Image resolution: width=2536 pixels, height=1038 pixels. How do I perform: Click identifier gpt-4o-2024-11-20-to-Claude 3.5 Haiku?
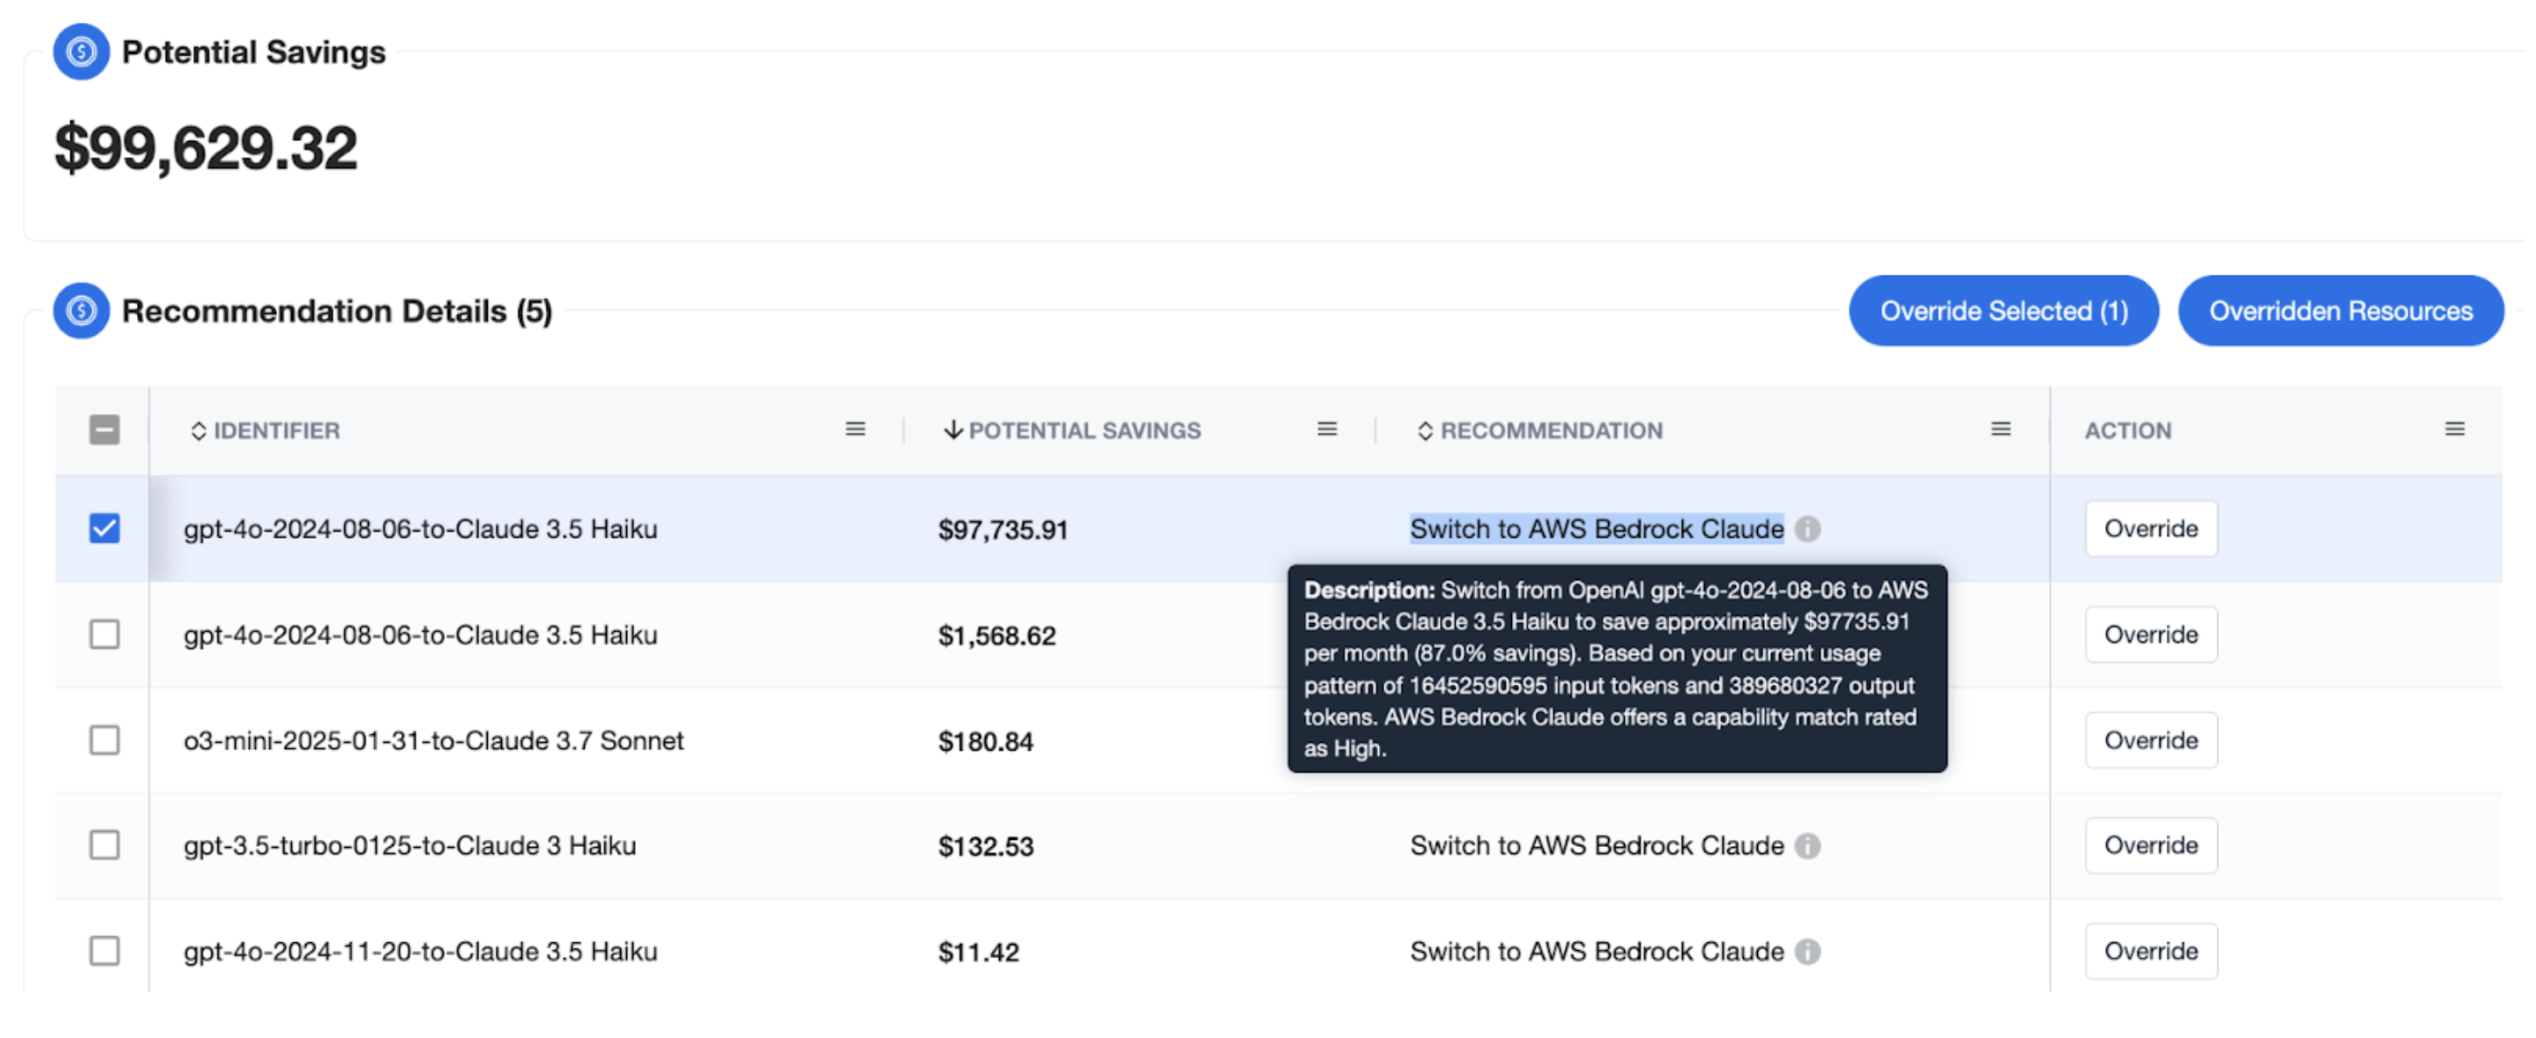(x=421, y=952)
